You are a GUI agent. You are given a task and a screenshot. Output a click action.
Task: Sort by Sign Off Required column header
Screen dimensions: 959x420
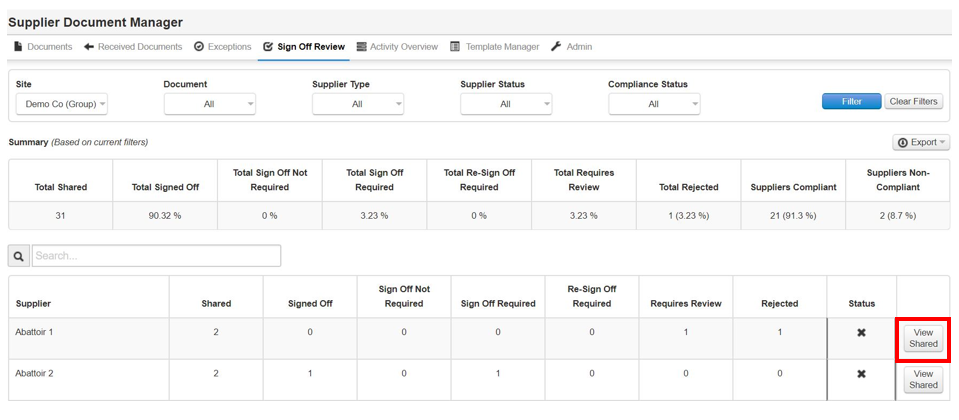tap(498, 303)
